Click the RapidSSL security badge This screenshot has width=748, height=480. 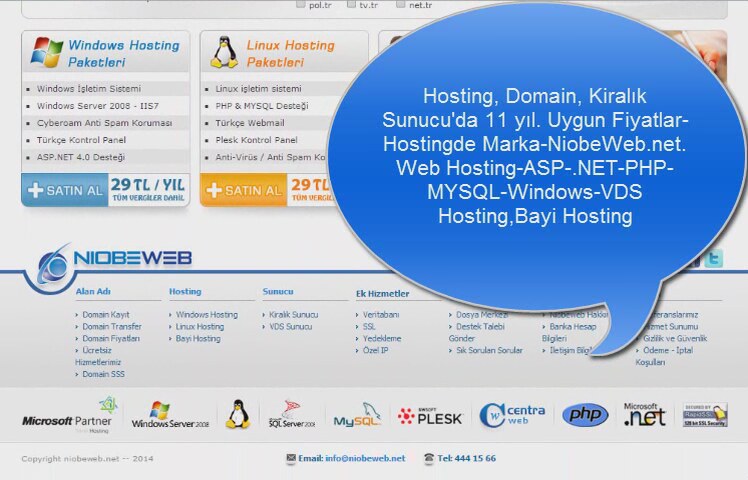click(705, 415)
